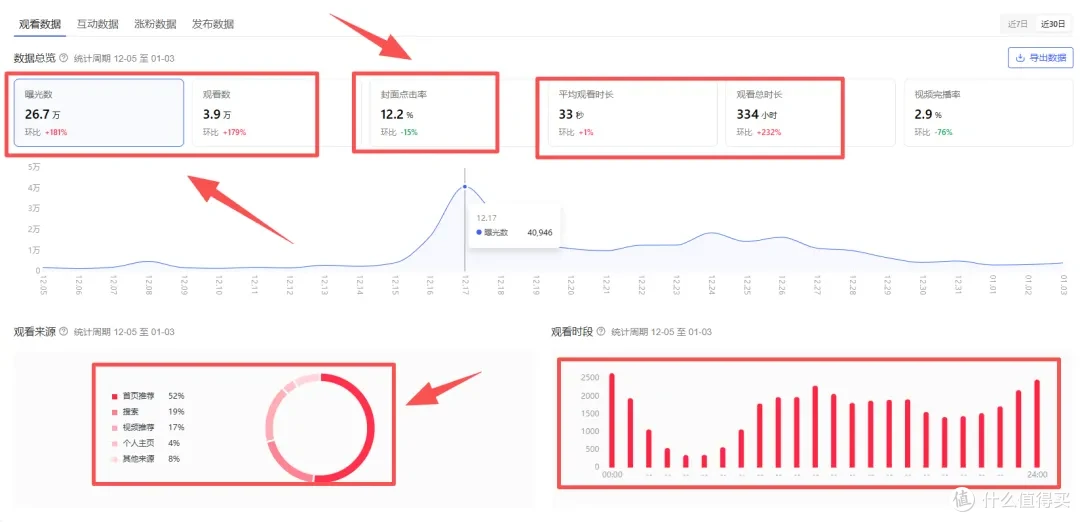This screenshot has height=522, width=1080.
Task: Click the 12.08 date label on axis
Action: (x=149, y=284)
